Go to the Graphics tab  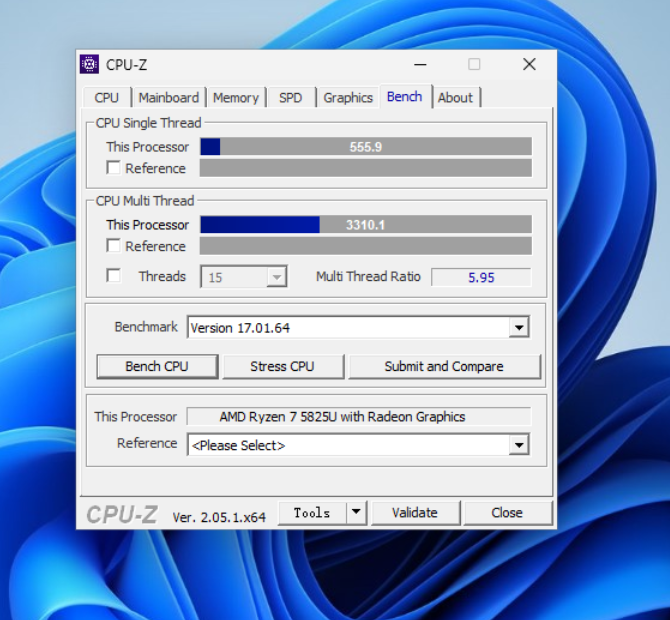[348, 97]
